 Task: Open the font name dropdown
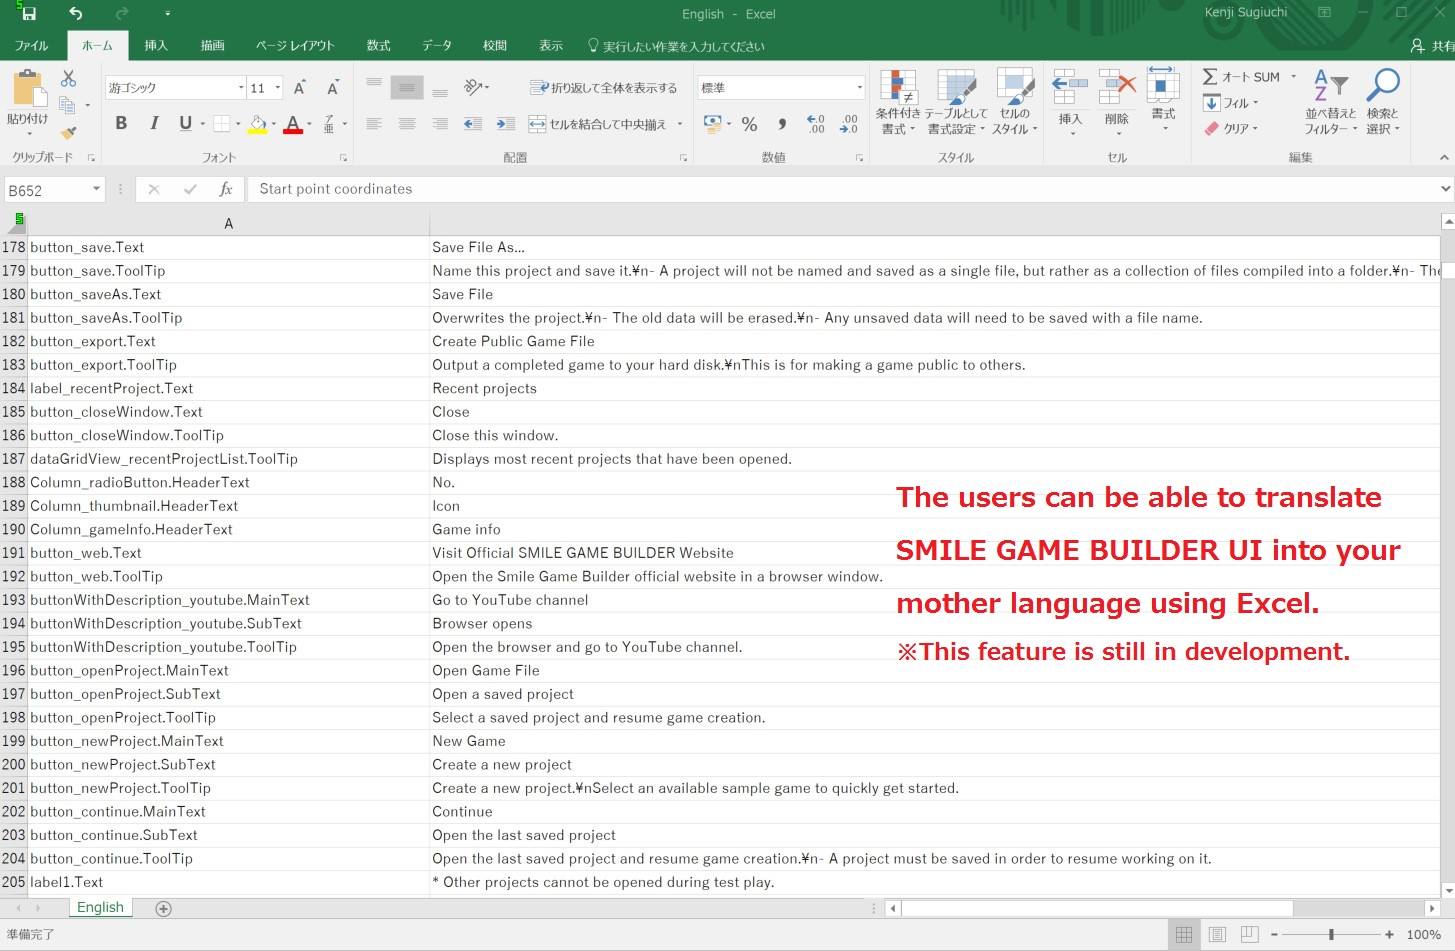241,88
